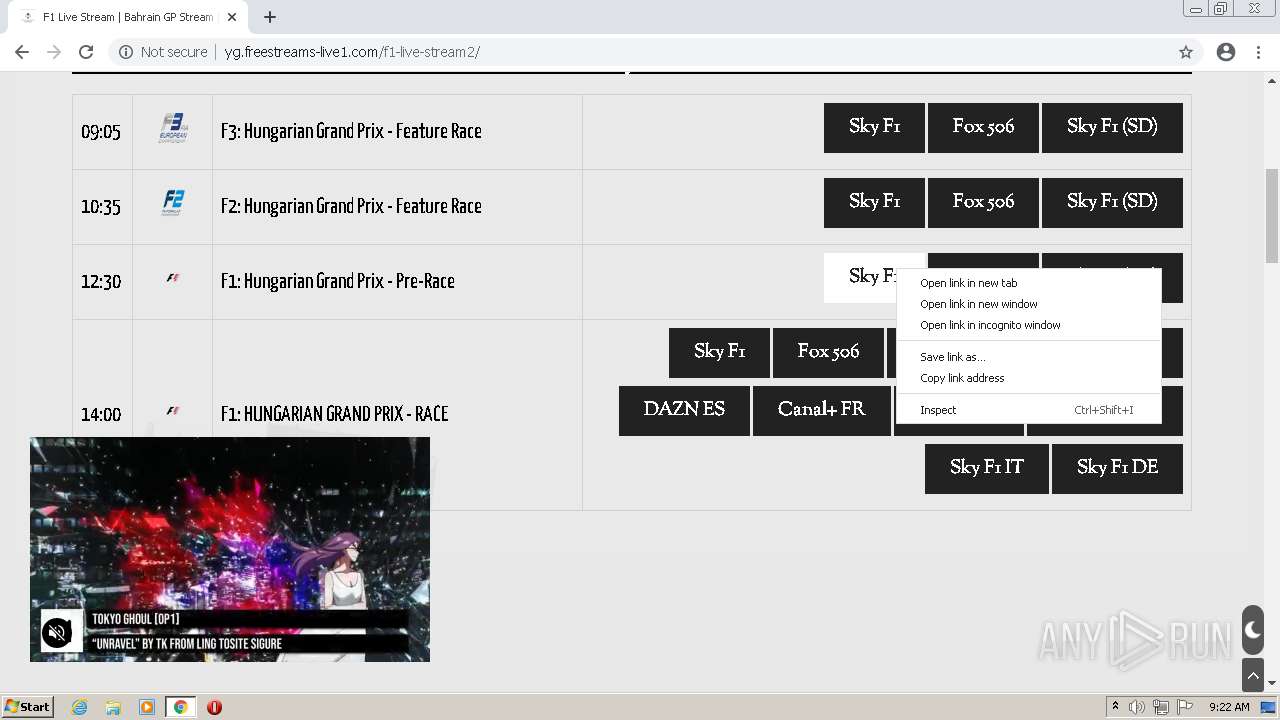Launch Internet Explorer from the taskbar
The width and height of the screenshot is (1280, 720).
pos(80,707)
